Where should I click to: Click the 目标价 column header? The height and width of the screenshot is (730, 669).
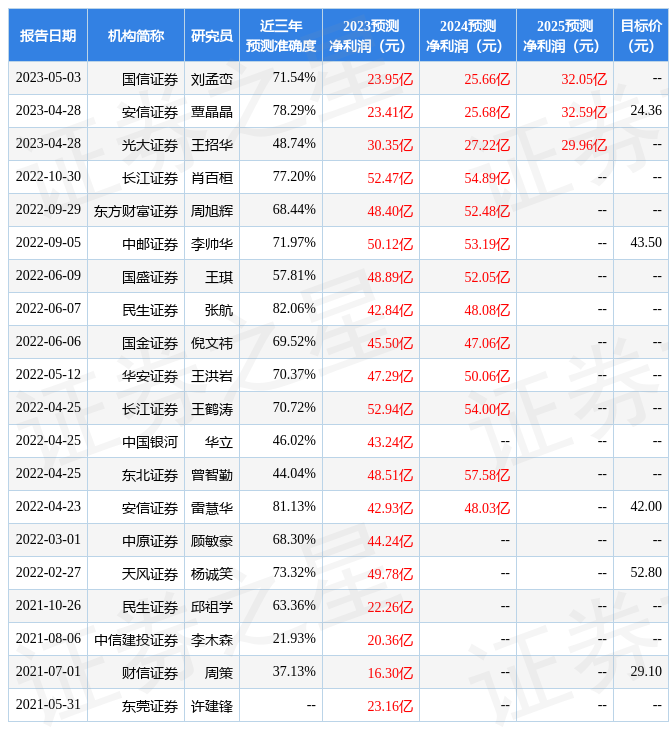point(641,35)
